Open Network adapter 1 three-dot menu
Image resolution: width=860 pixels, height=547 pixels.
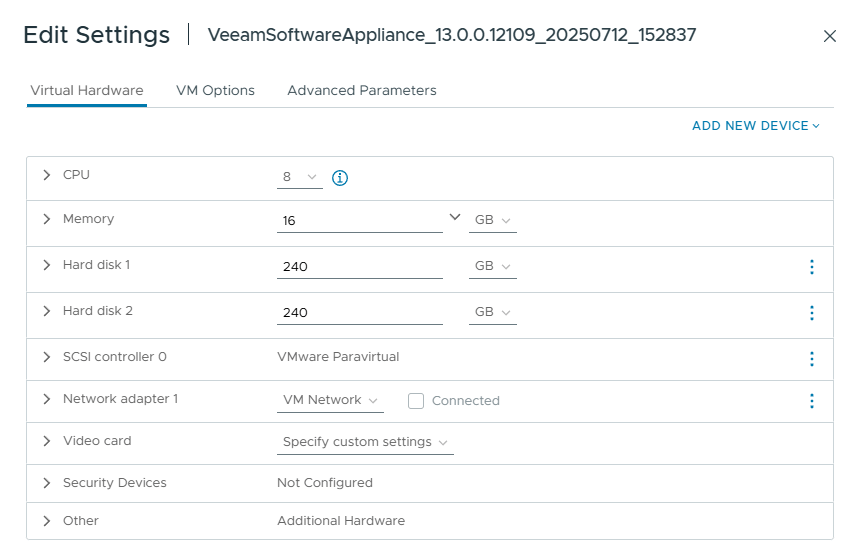811,401
